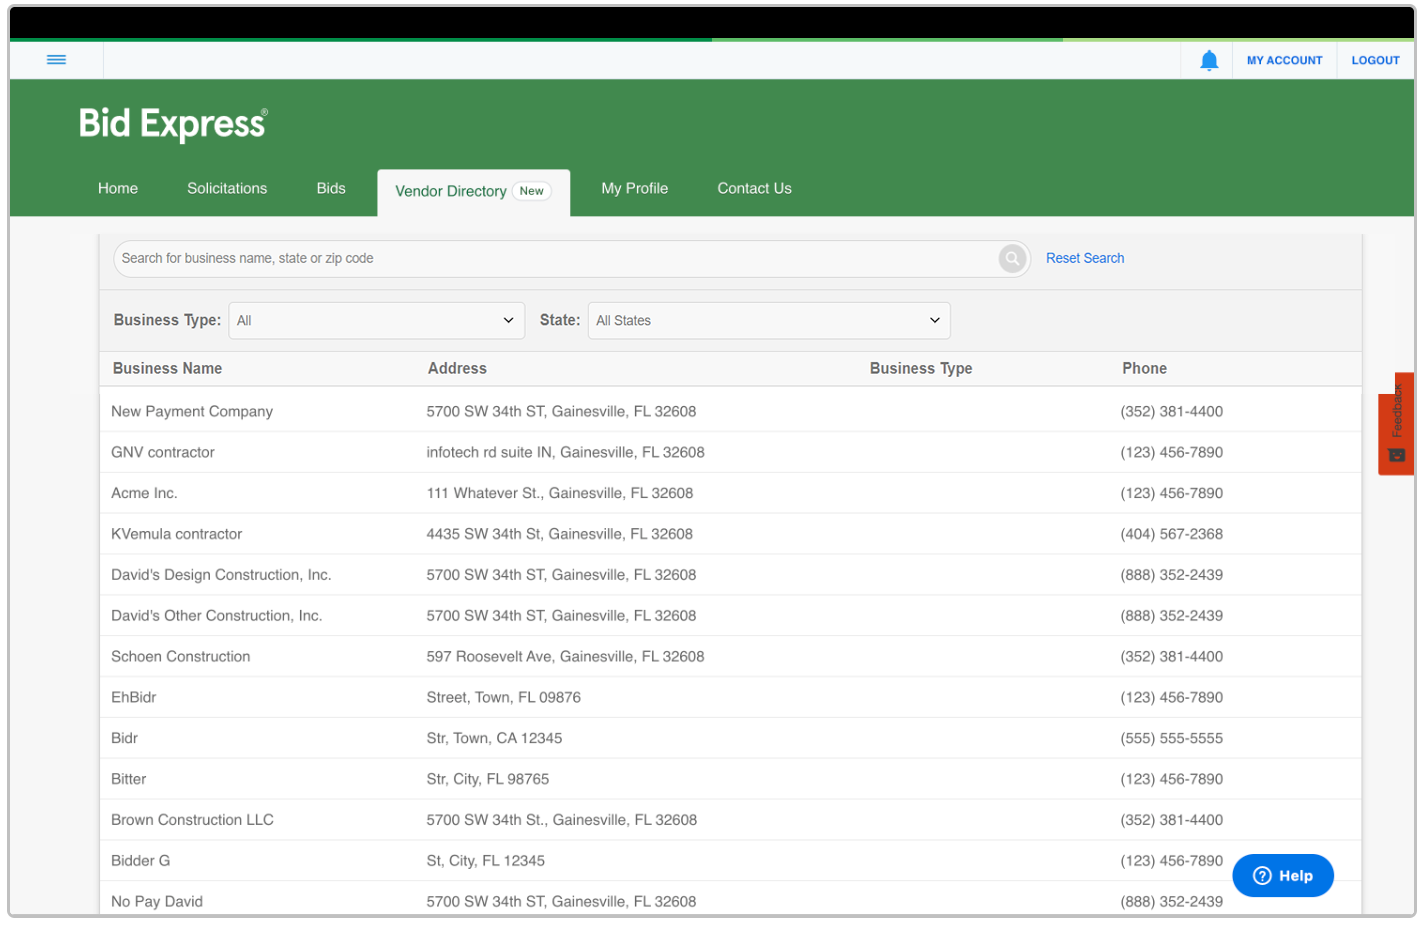Click the New badge on Vendor Directory
The width and height of the screenshot is (1424, 927).
tap(532, 191)
